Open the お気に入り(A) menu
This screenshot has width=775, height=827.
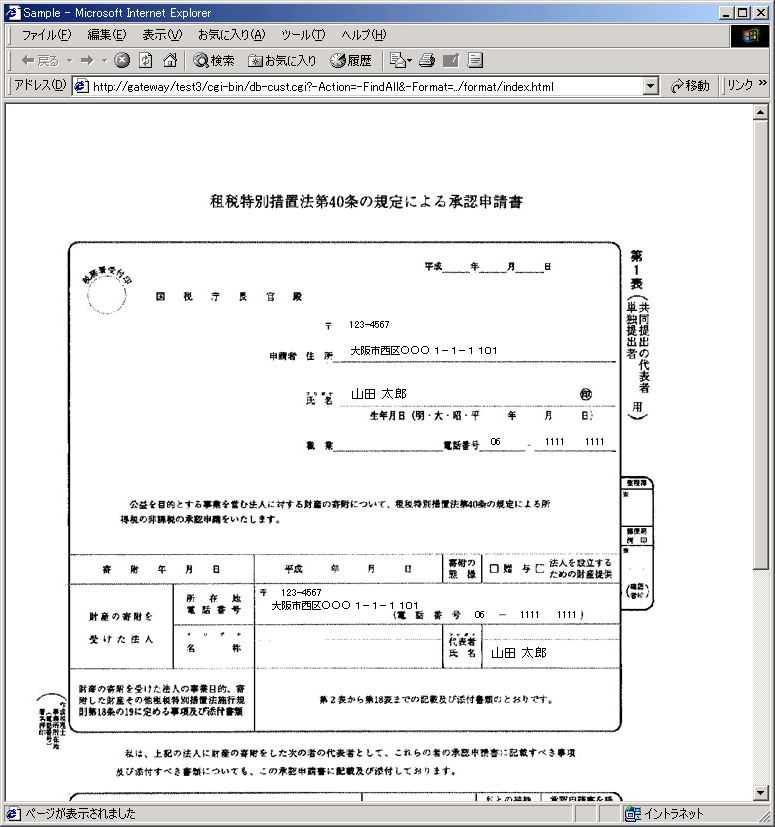[x=232, y=35]
